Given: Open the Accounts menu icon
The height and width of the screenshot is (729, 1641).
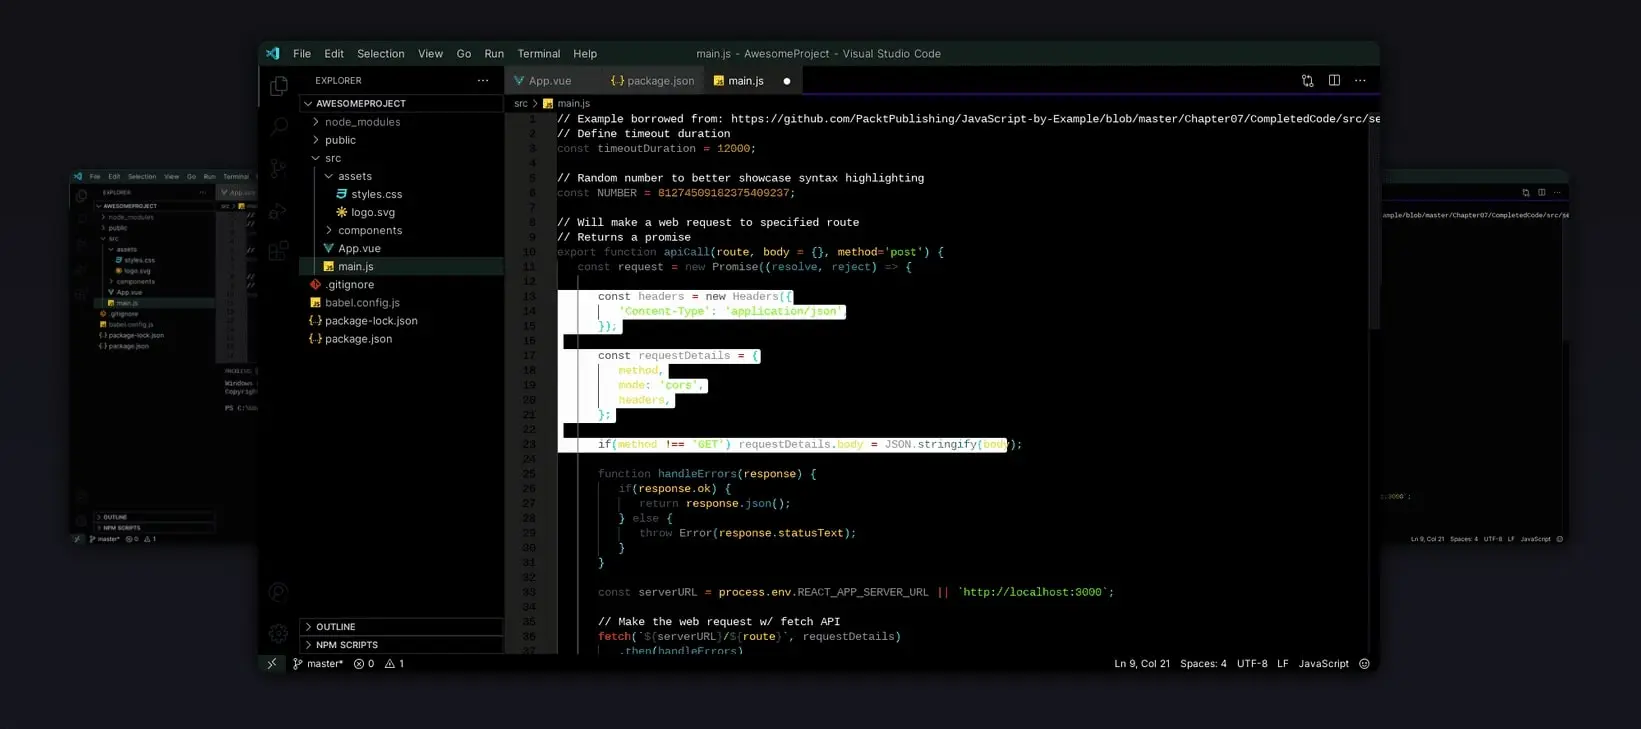Looking at the screenshot, I should (x=279, y=592).
